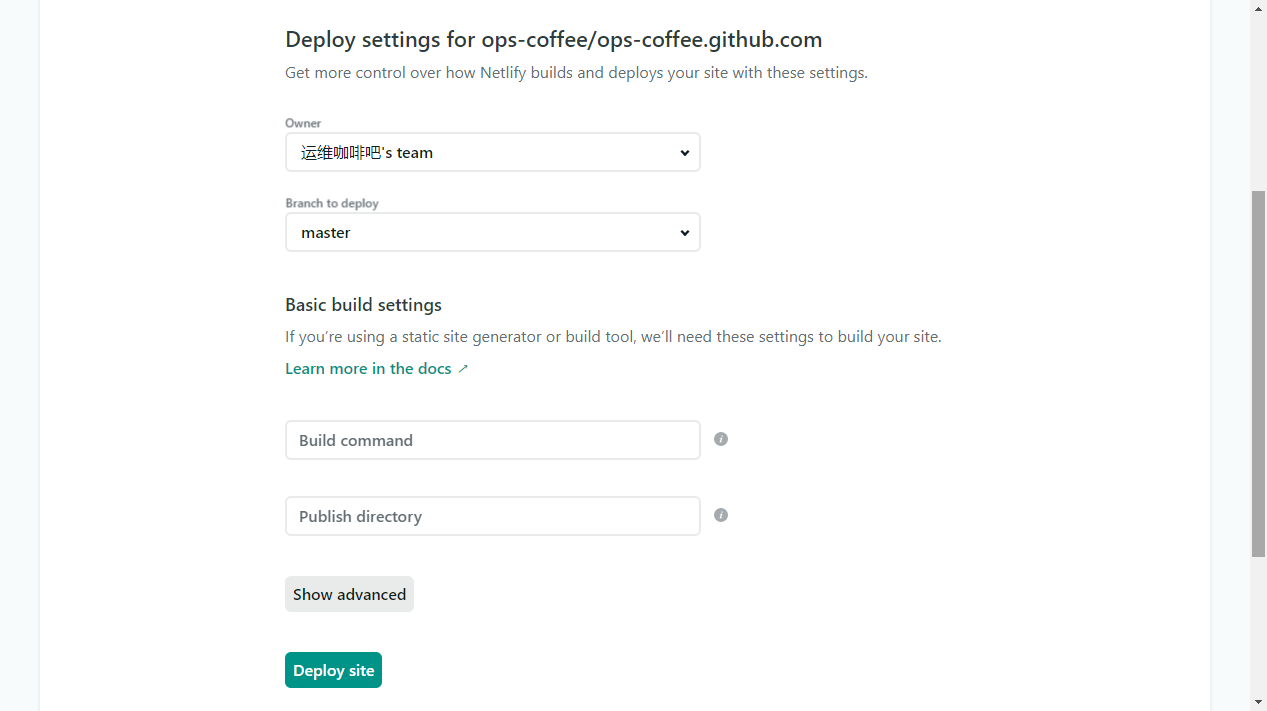Click the scrollbar up arrow

point(1258,8)
